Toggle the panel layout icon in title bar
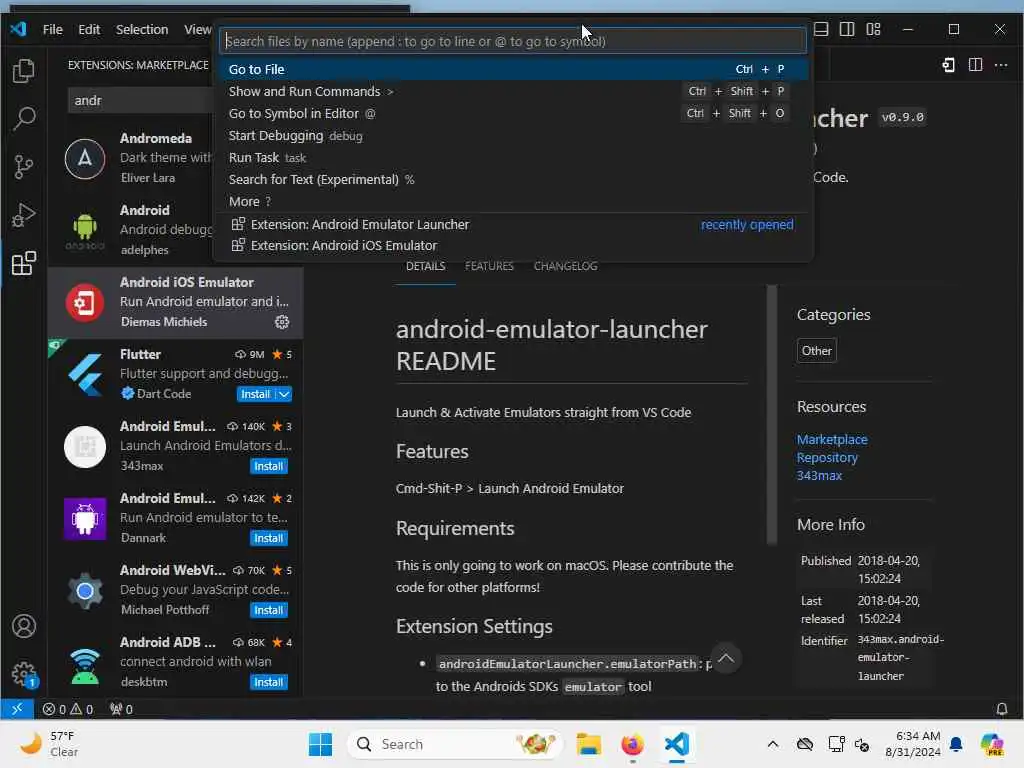The height and width of the screenshot is (768, 1024). (821, 29)
